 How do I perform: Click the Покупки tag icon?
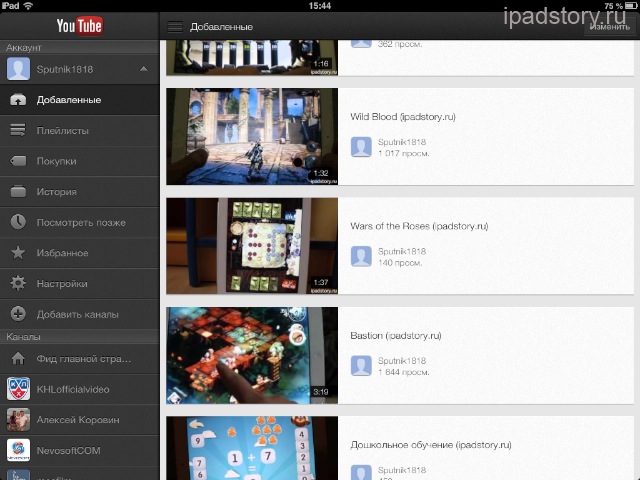pos(18,161)
